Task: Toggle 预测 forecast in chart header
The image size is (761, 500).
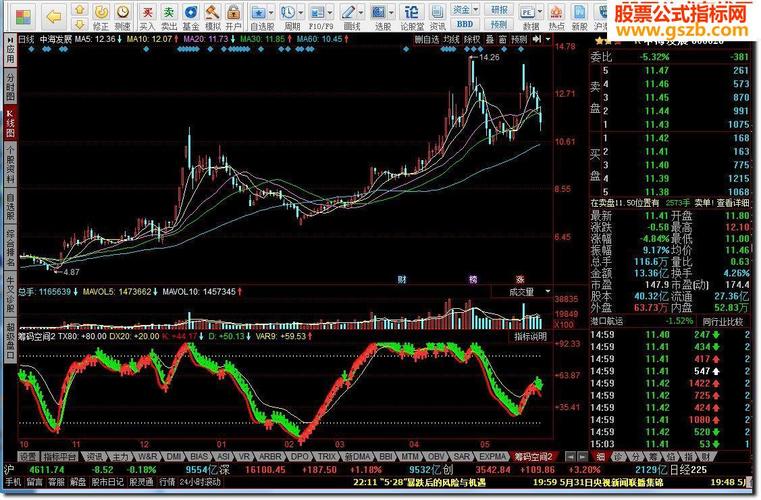Action: pyautogui.click(x=519, y=39)
